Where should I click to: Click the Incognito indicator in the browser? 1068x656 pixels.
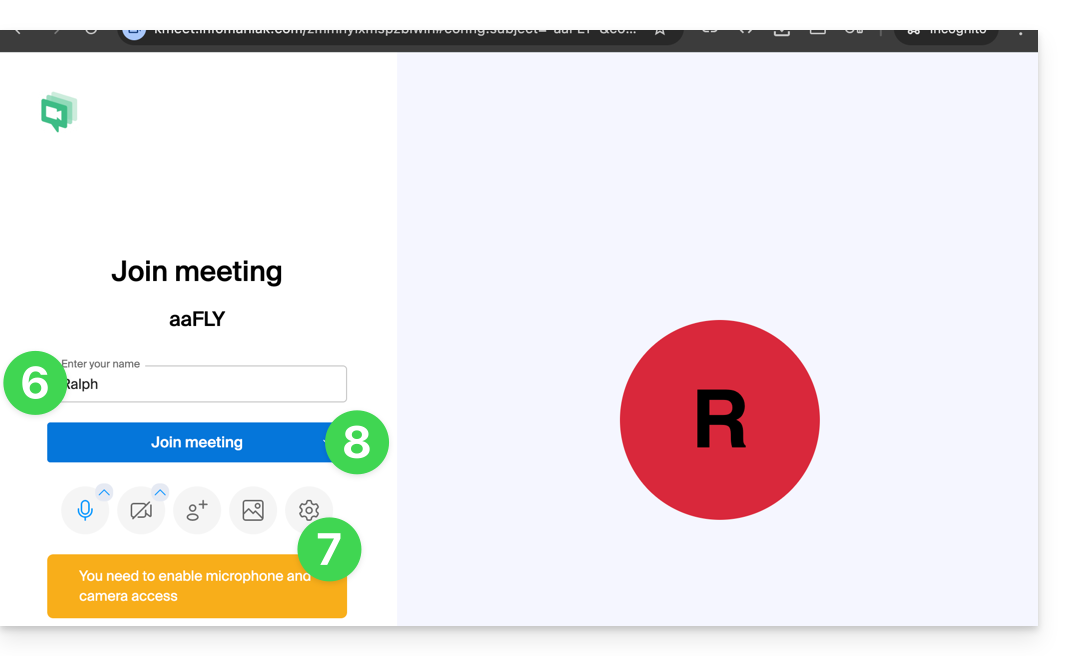[x=945, y=31]
